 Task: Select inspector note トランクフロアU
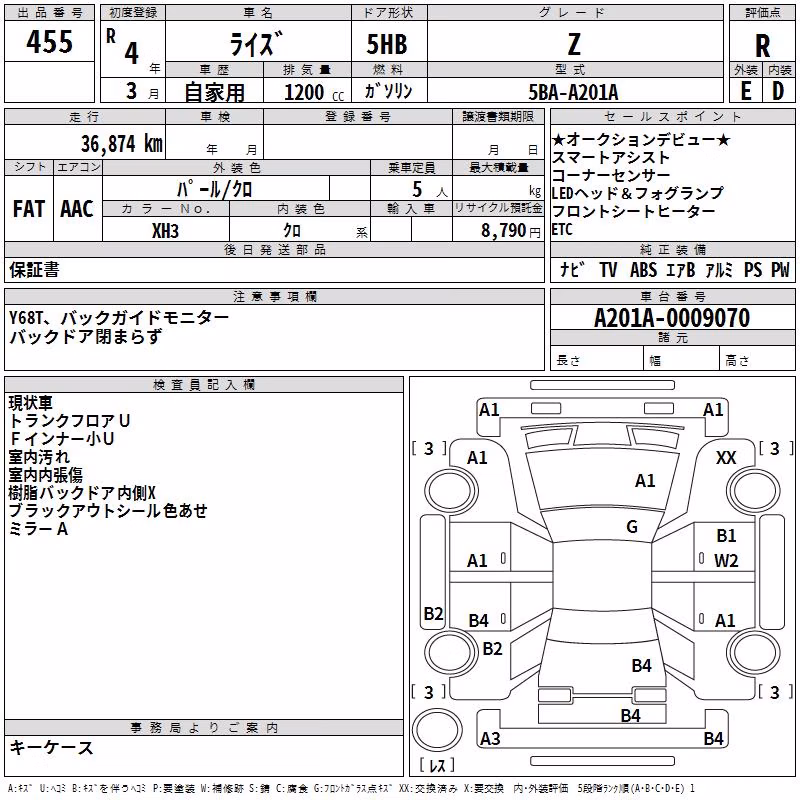pyautogui.click(x=69, y=420)
